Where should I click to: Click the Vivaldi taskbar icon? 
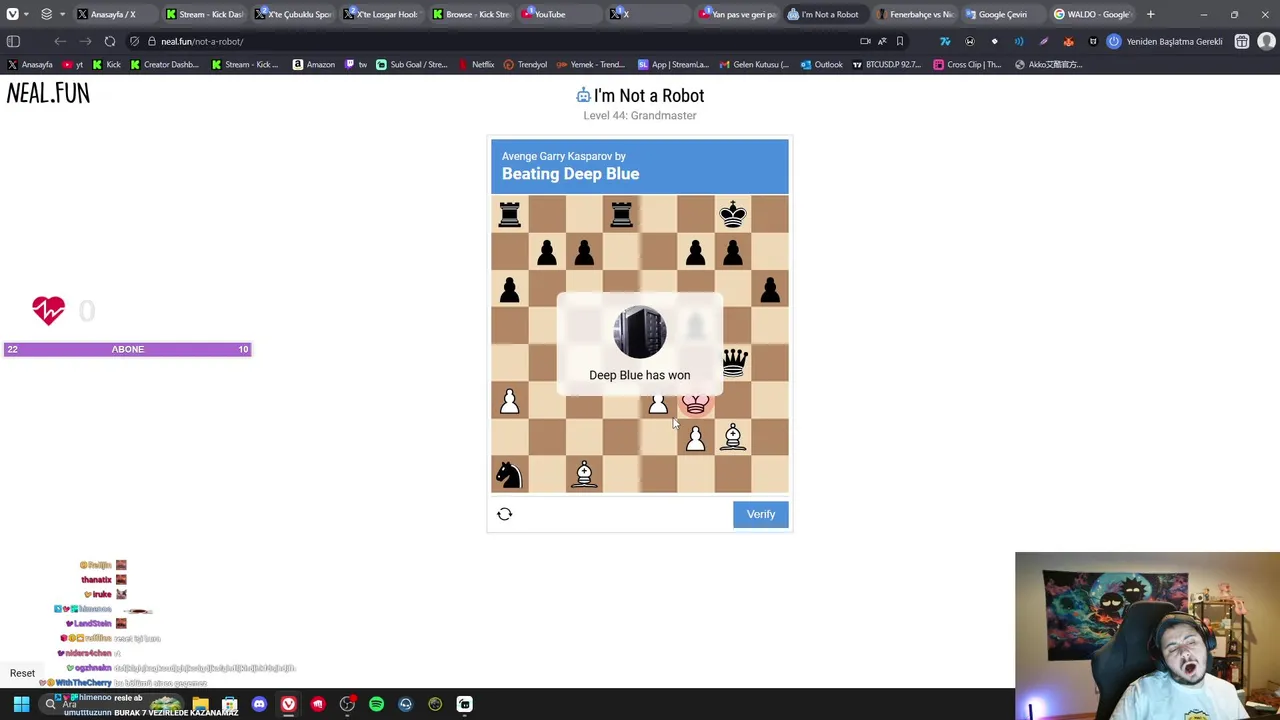tap(288, 704)
